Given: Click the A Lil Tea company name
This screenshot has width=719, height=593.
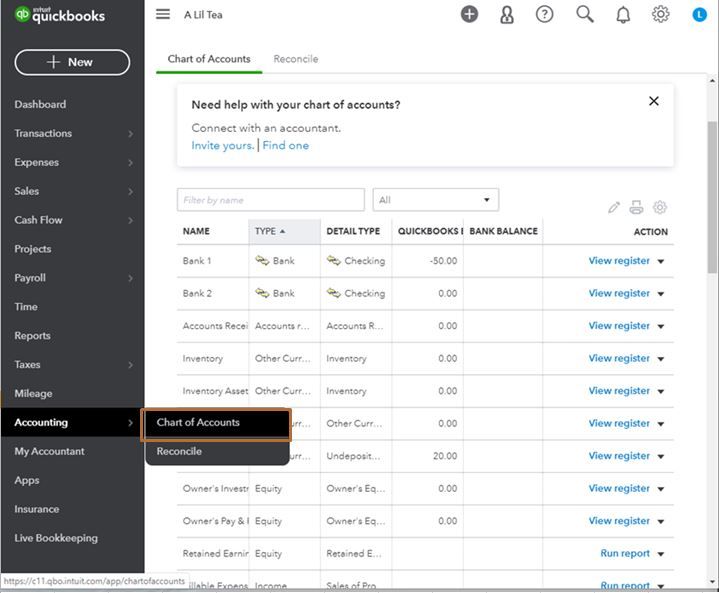Looking at the screenshot, I should [203, 15].
